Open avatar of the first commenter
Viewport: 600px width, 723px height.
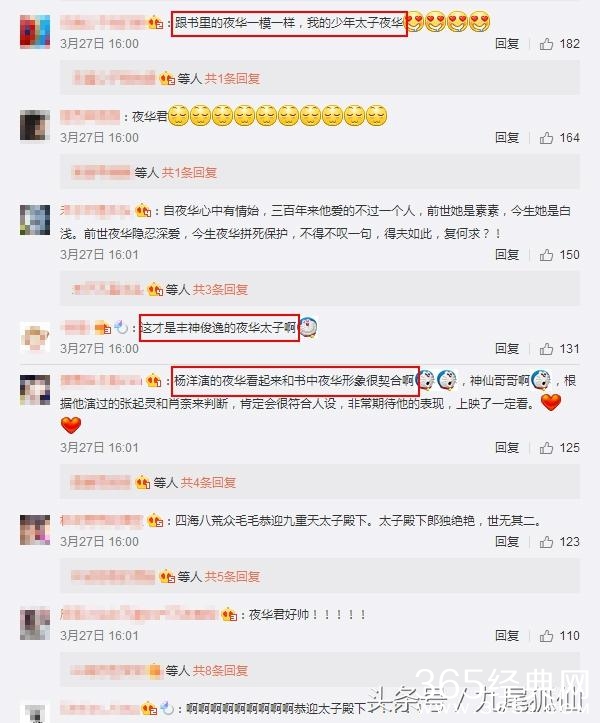[35, 31]
